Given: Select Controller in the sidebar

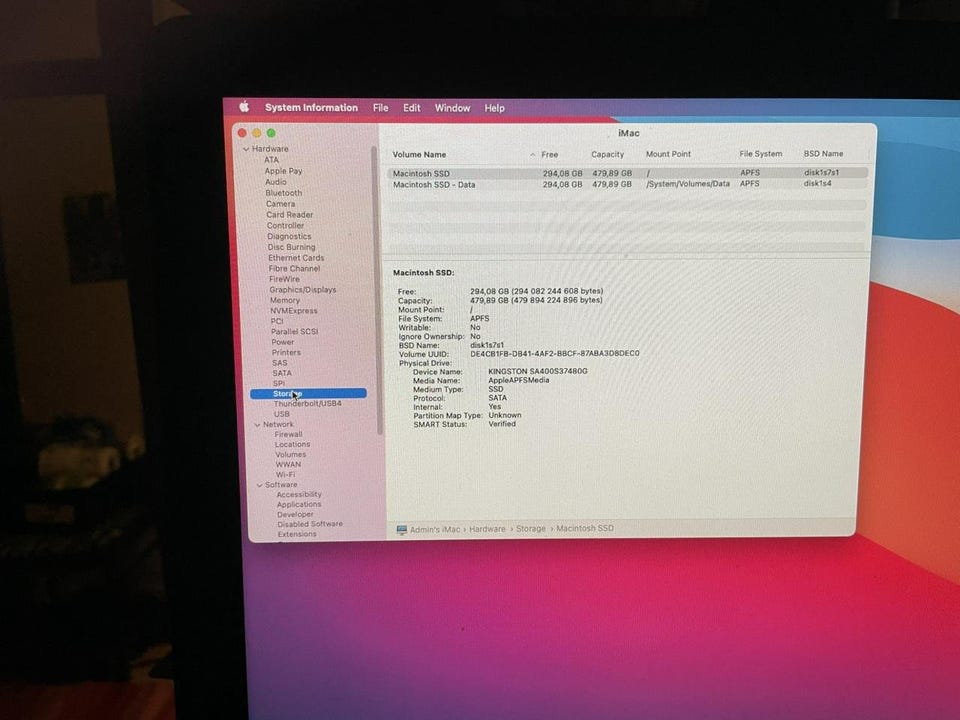Looking at the screenshot, I should coord(285,225).
